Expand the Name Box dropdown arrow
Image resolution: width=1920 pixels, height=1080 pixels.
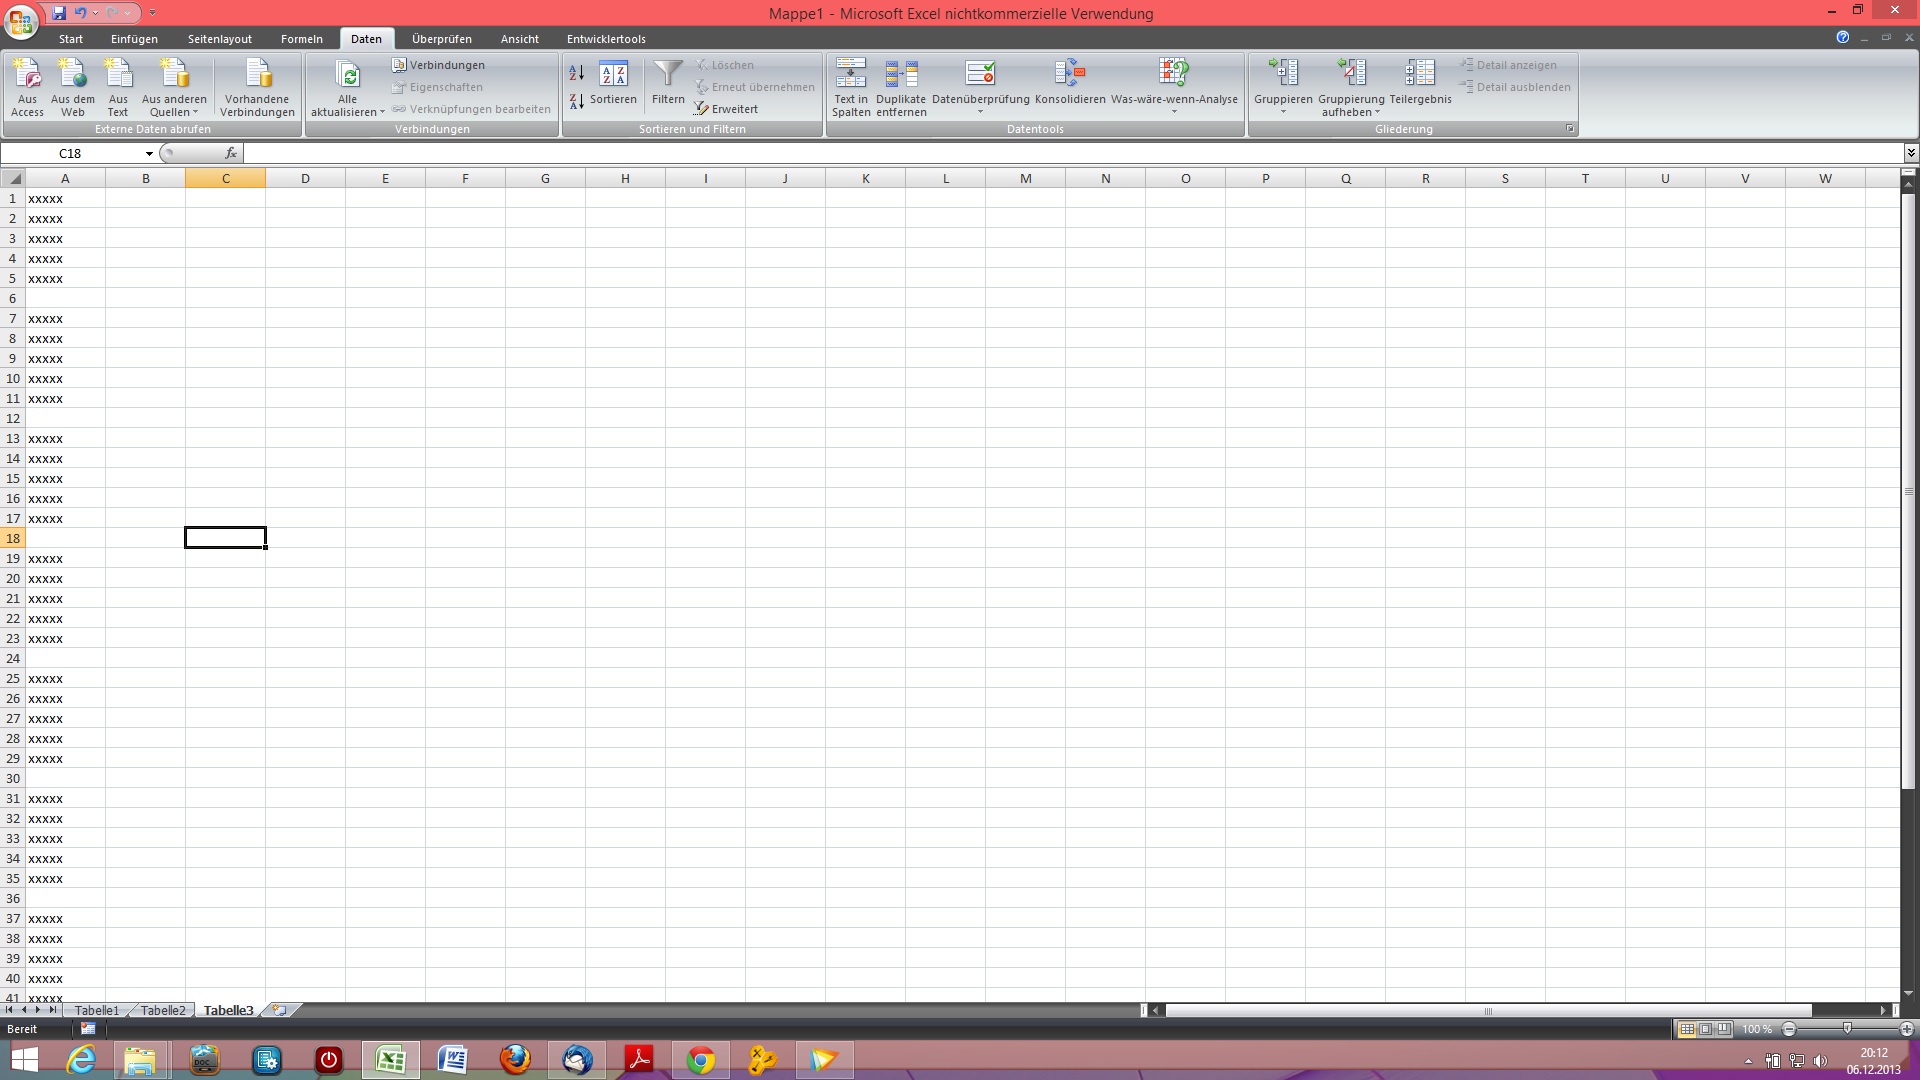point(149,154)
